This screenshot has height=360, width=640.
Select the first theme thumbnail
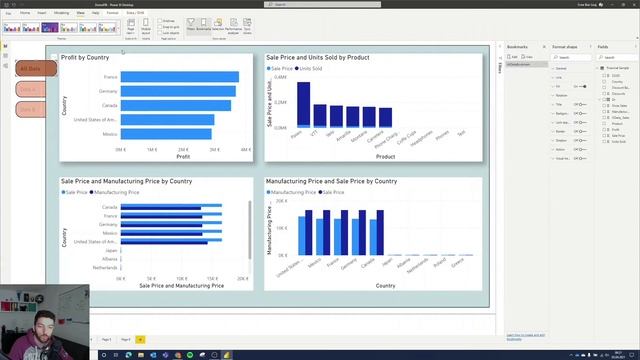pyautogui.click(x=12, y=28)
